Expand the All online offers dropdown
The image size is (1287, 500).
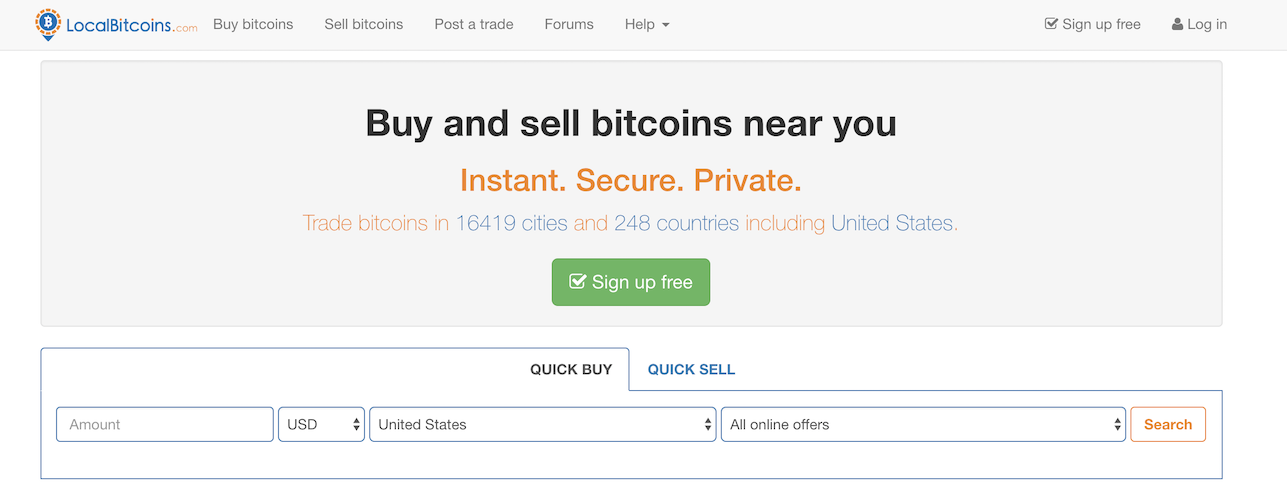point(923,424)
